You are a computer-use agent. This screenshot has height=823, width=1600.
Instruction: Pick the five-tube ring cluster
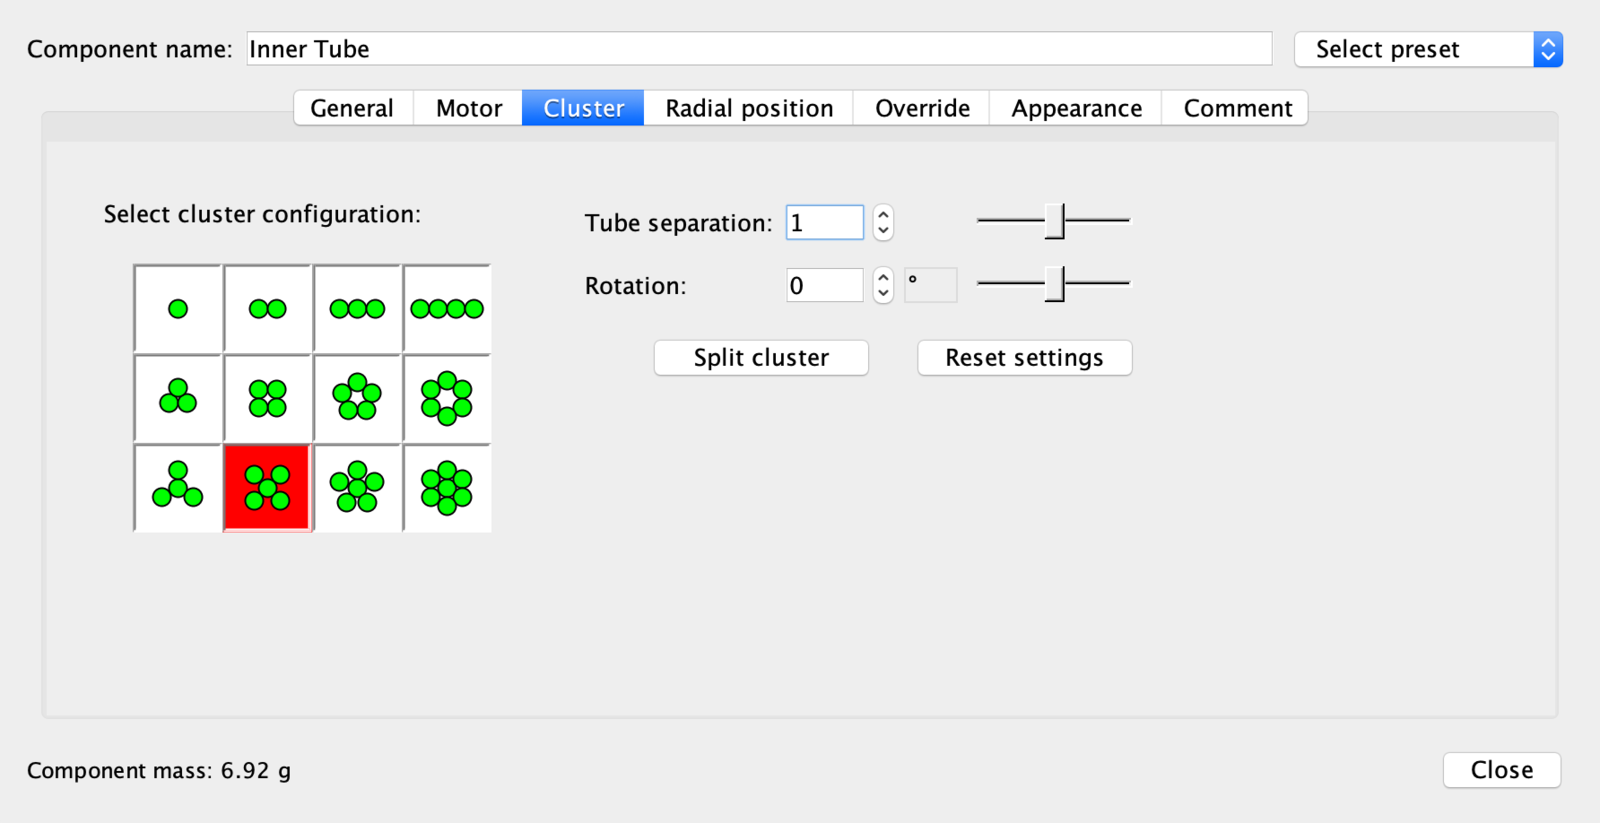pos(357,398)
